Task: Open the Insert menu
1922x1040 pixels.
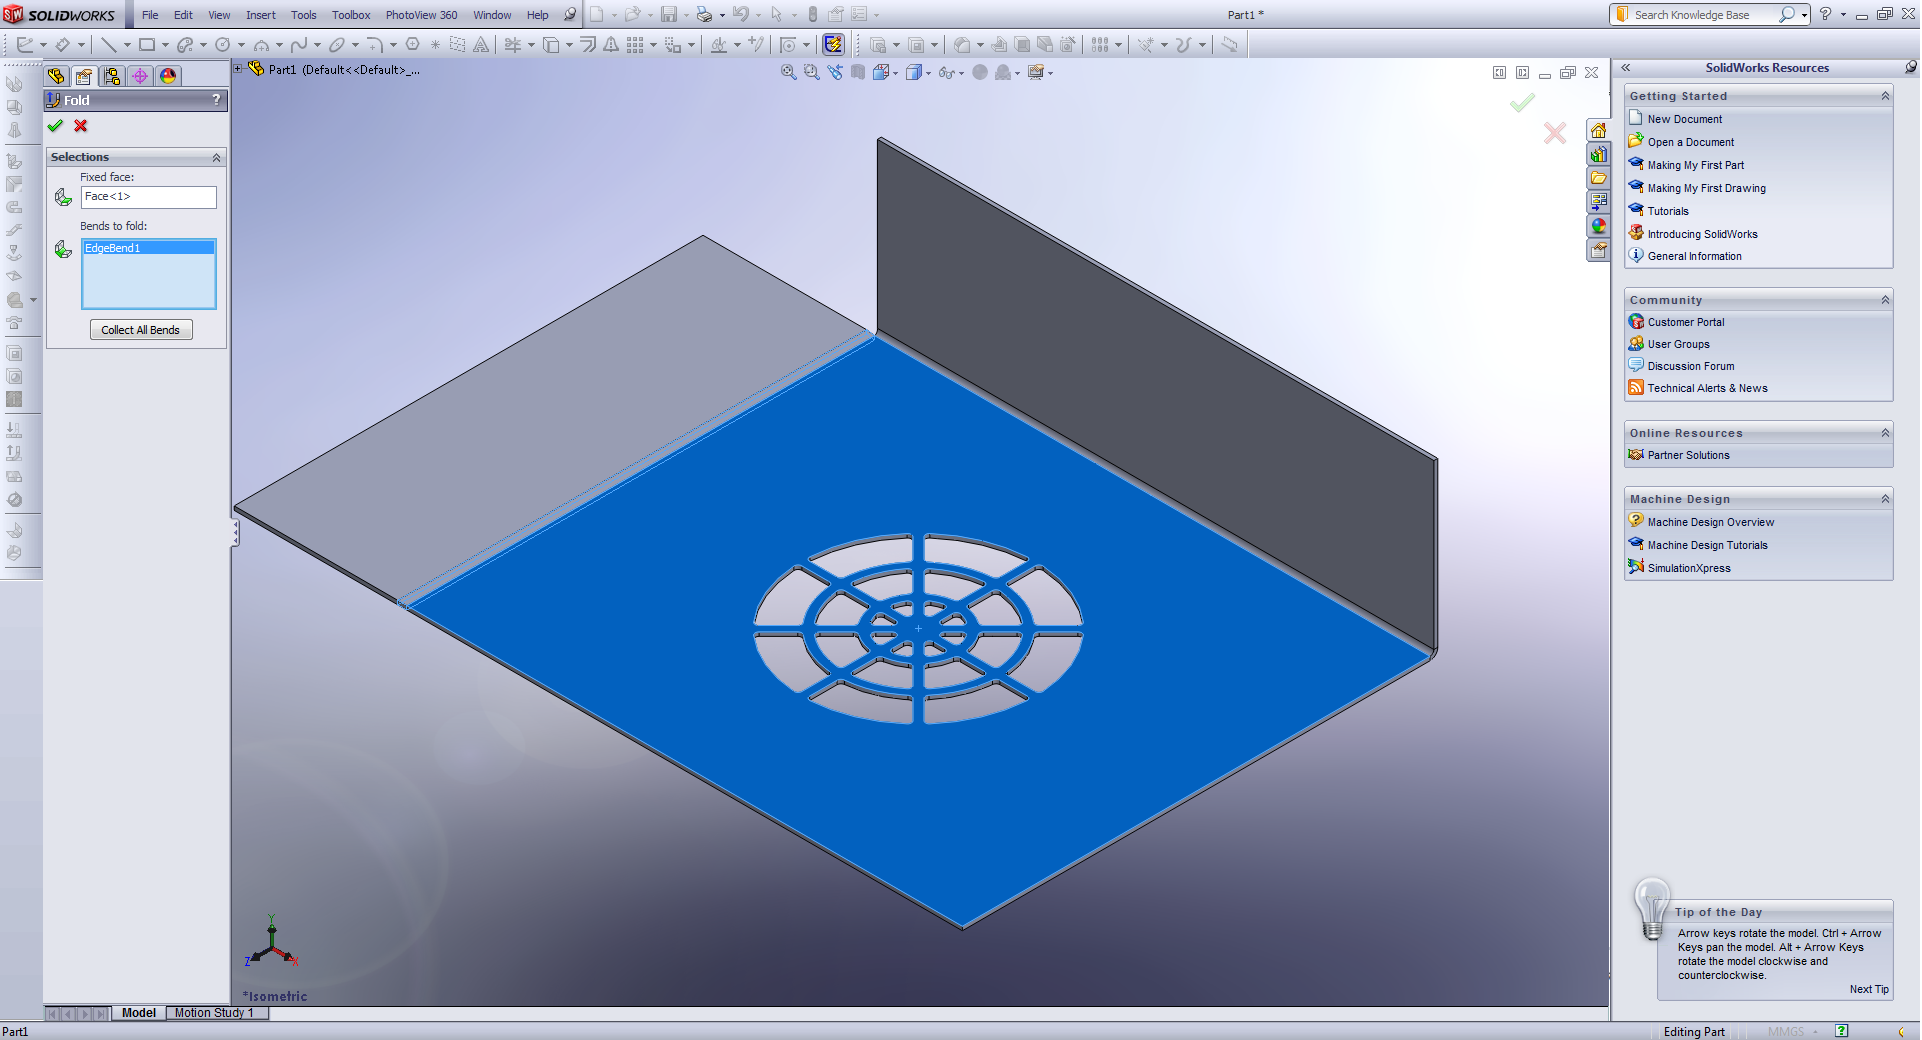Action: pos(260,15)
